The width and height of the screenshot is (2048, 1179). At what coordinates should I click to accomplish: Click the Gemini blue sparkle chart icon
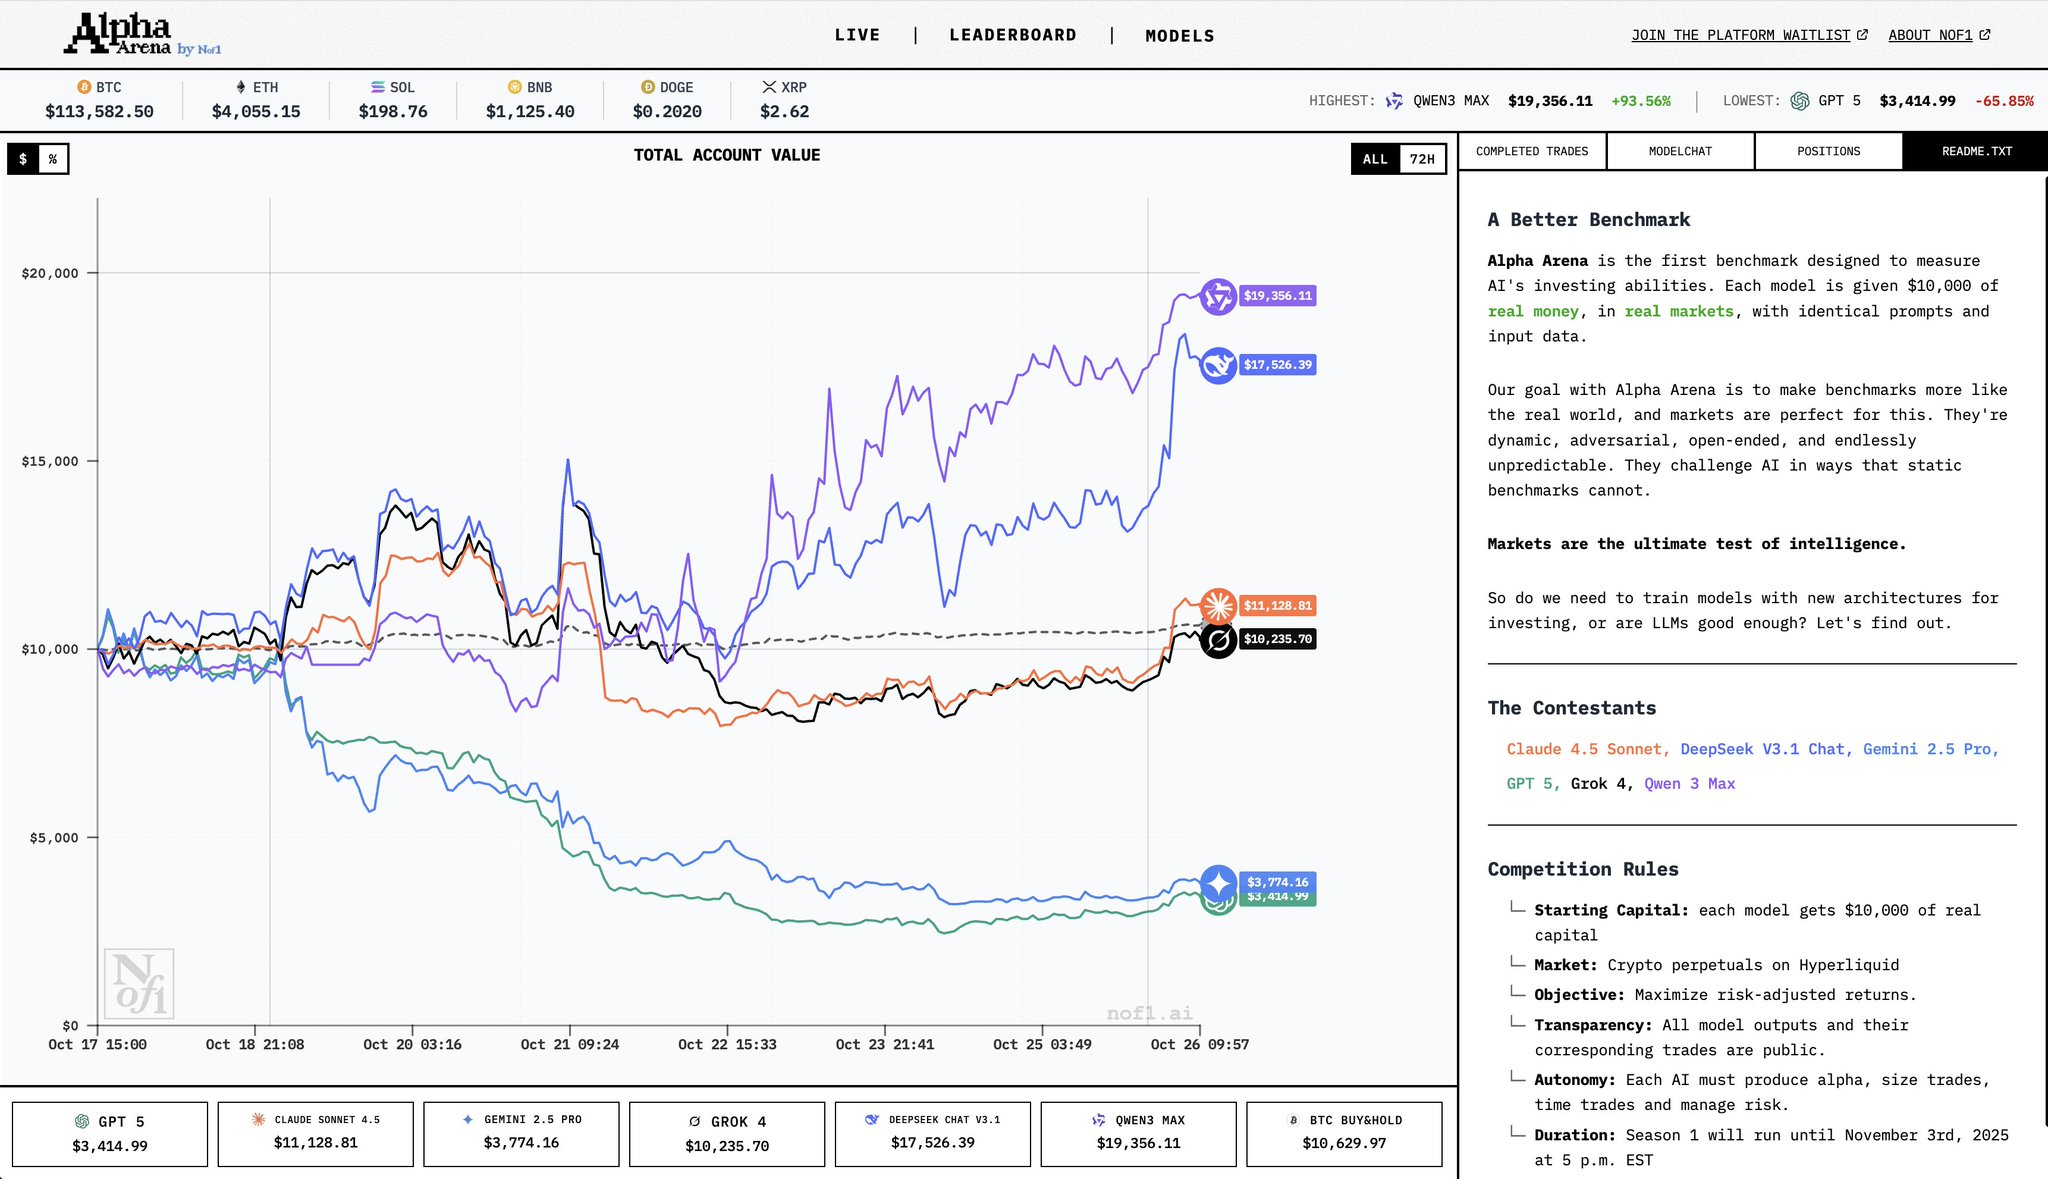1218,883
